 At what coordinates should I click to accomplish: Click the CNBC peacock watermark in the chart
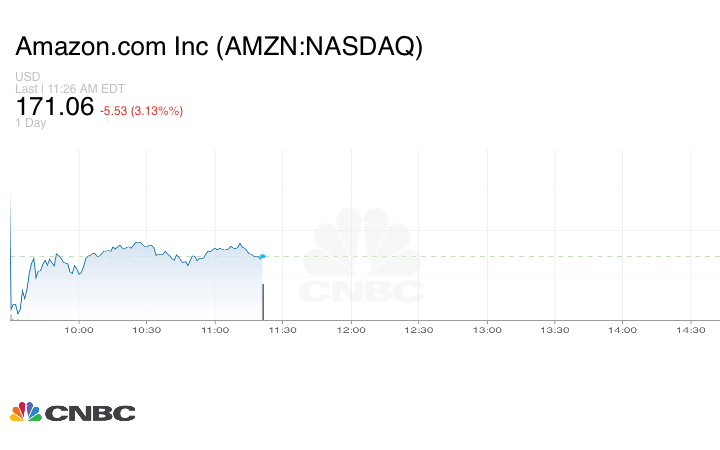(362, 258)
